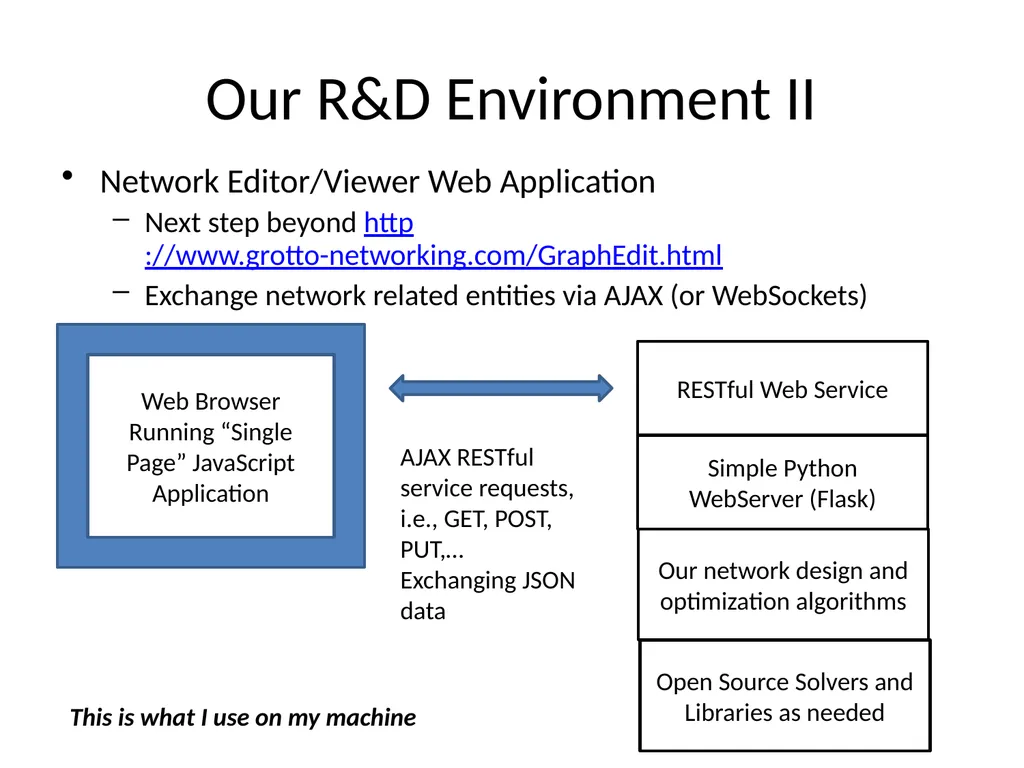Screen dimensions: 1024x768
Task: Click the Web Browser Single Page JavaScript Application box
Action: click(x=211, y=446)
